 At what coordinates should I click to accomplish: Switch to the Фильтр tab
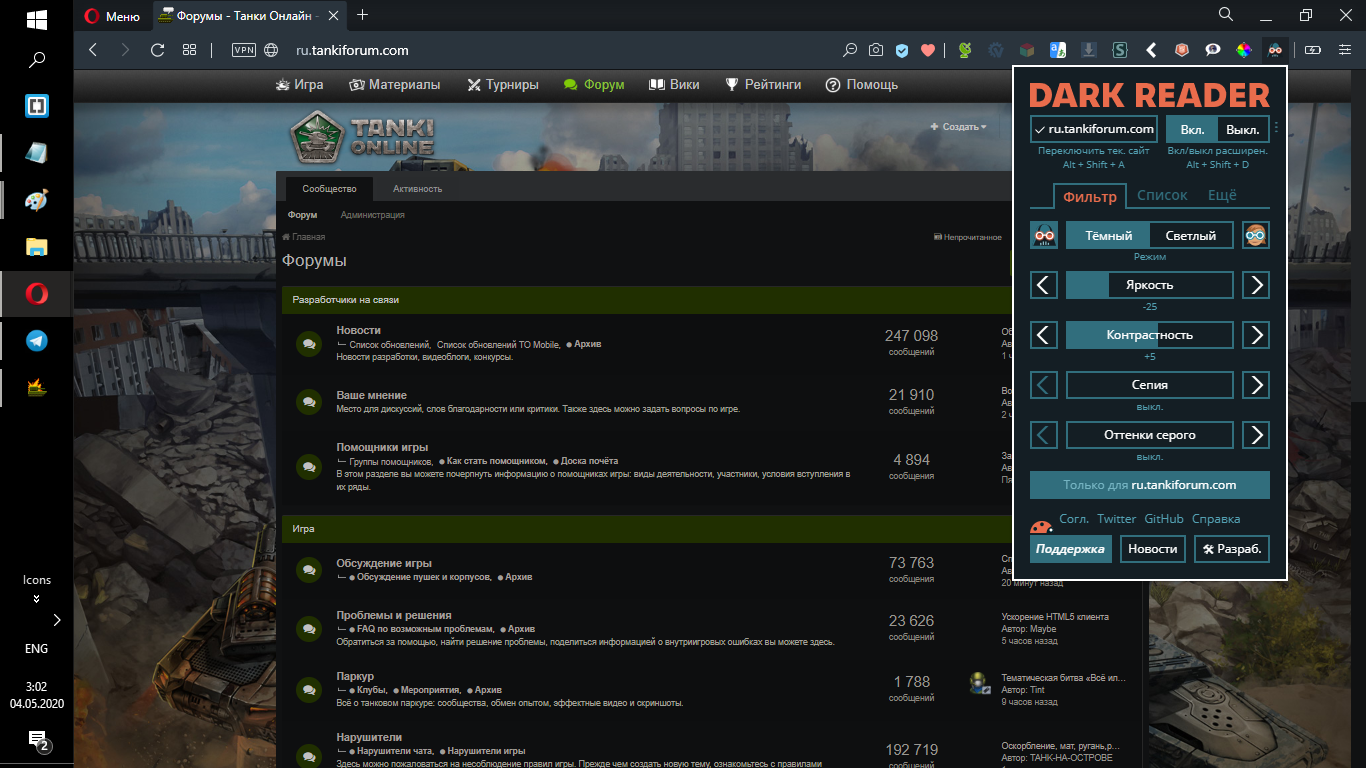(x=1090, y=196)
